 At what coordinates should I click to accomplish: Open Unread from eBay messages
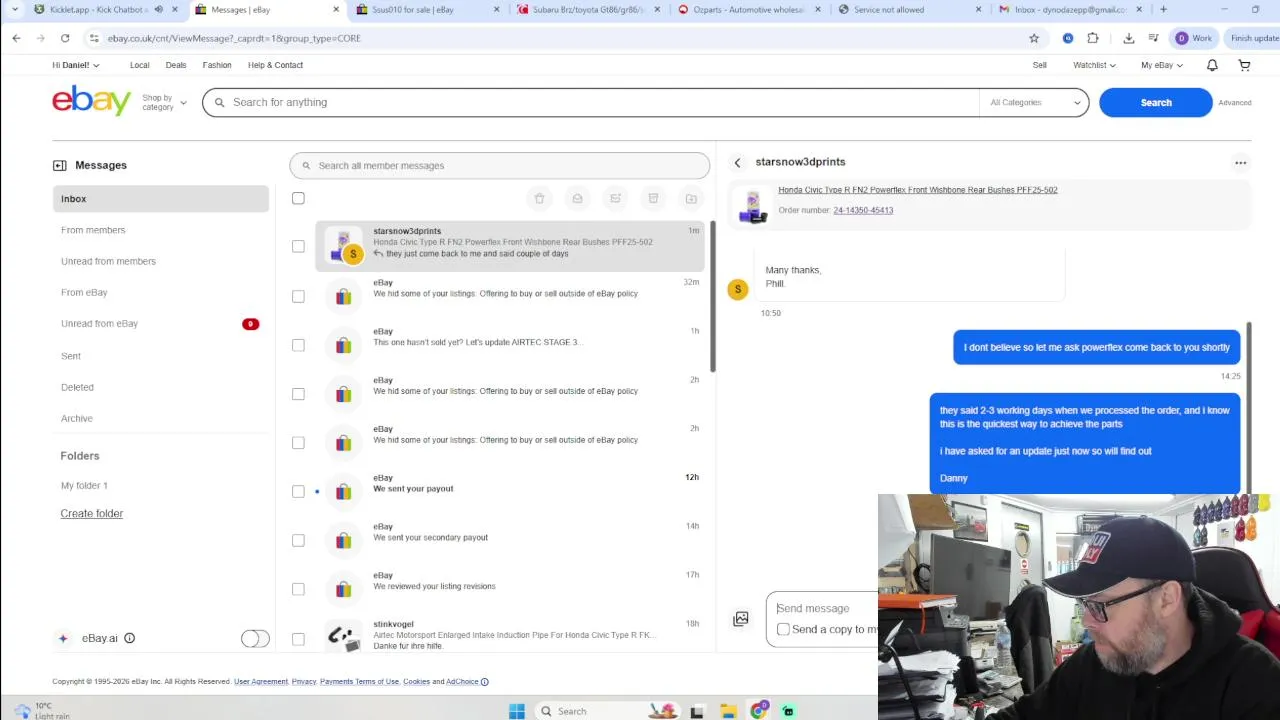(x=99, y=324)
